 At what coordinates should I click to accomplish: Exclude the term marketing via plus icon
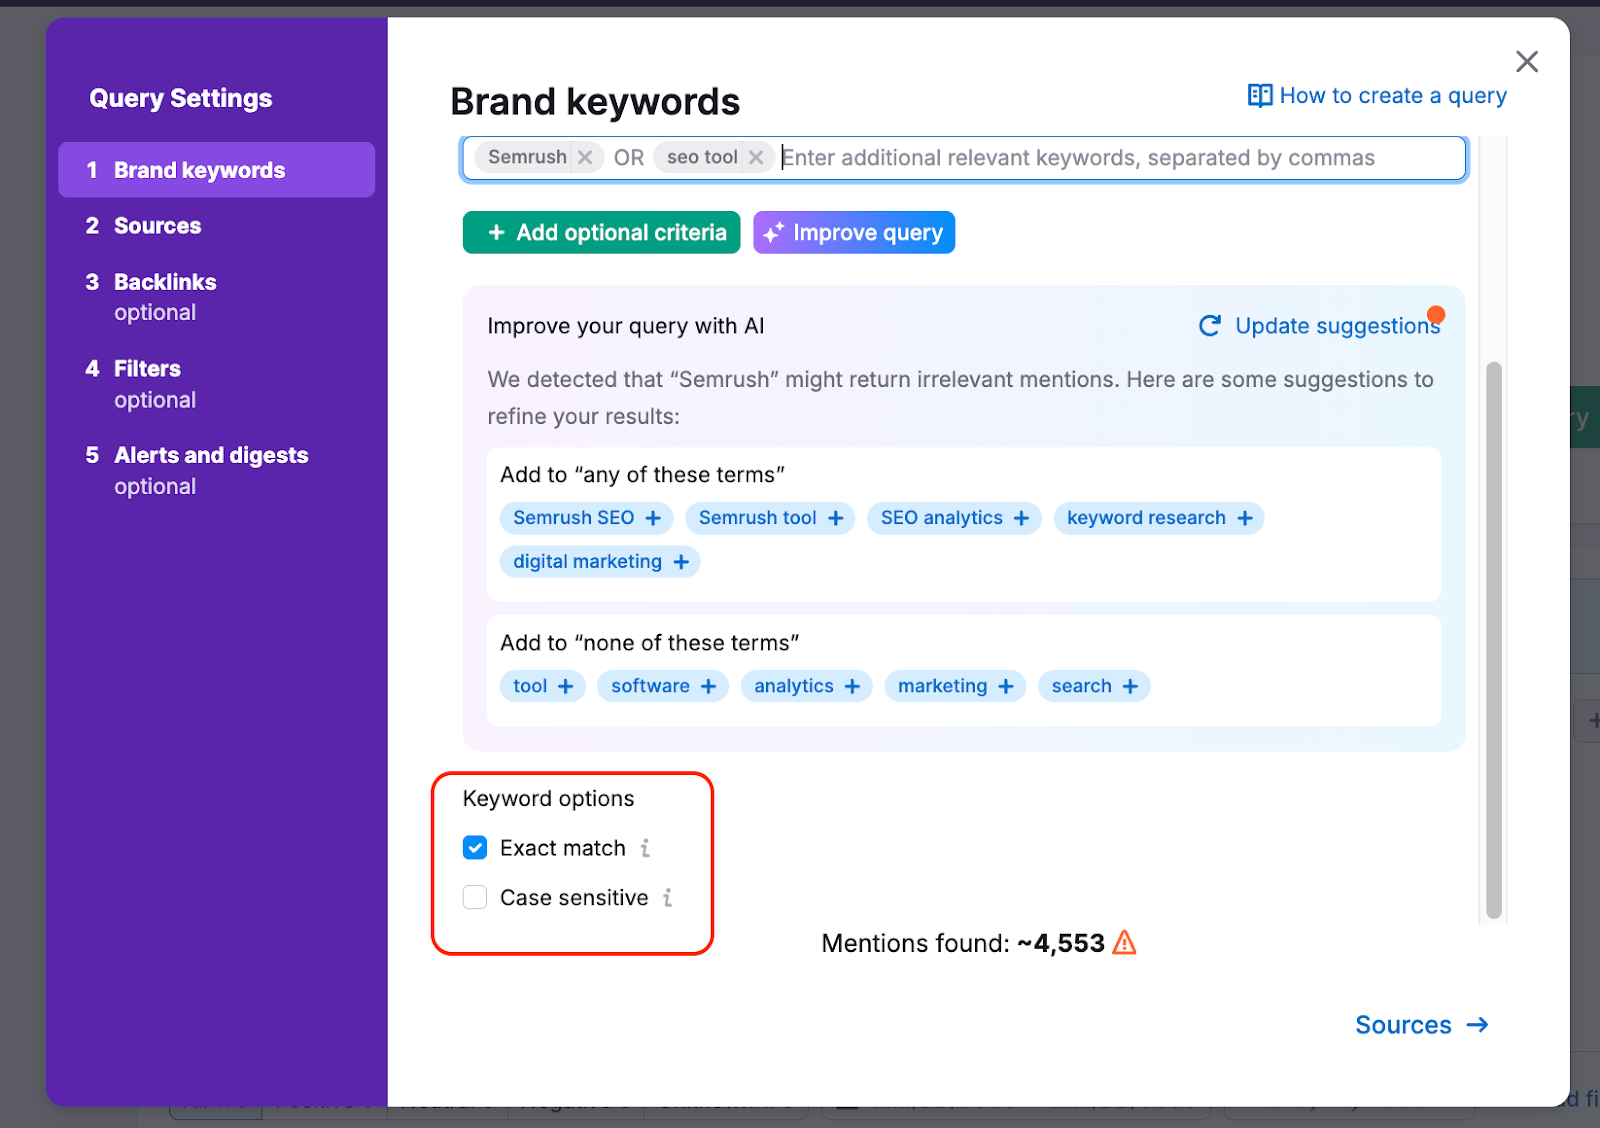(x=1006, y=686)
